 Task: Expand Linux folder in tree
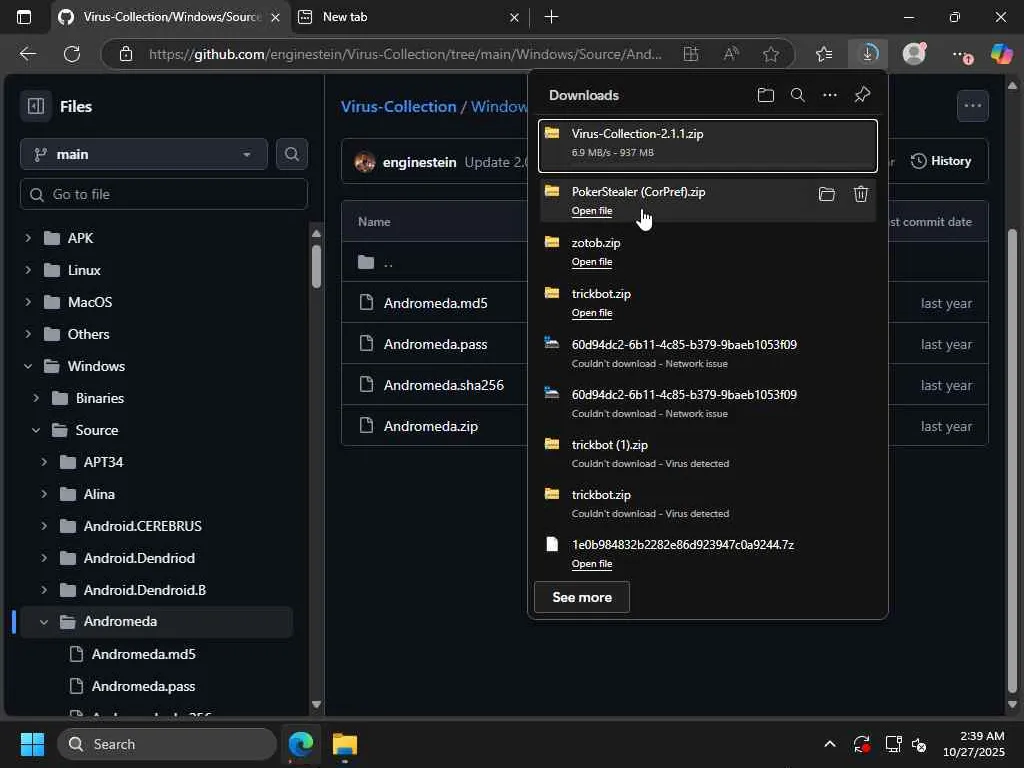point(28,270)
